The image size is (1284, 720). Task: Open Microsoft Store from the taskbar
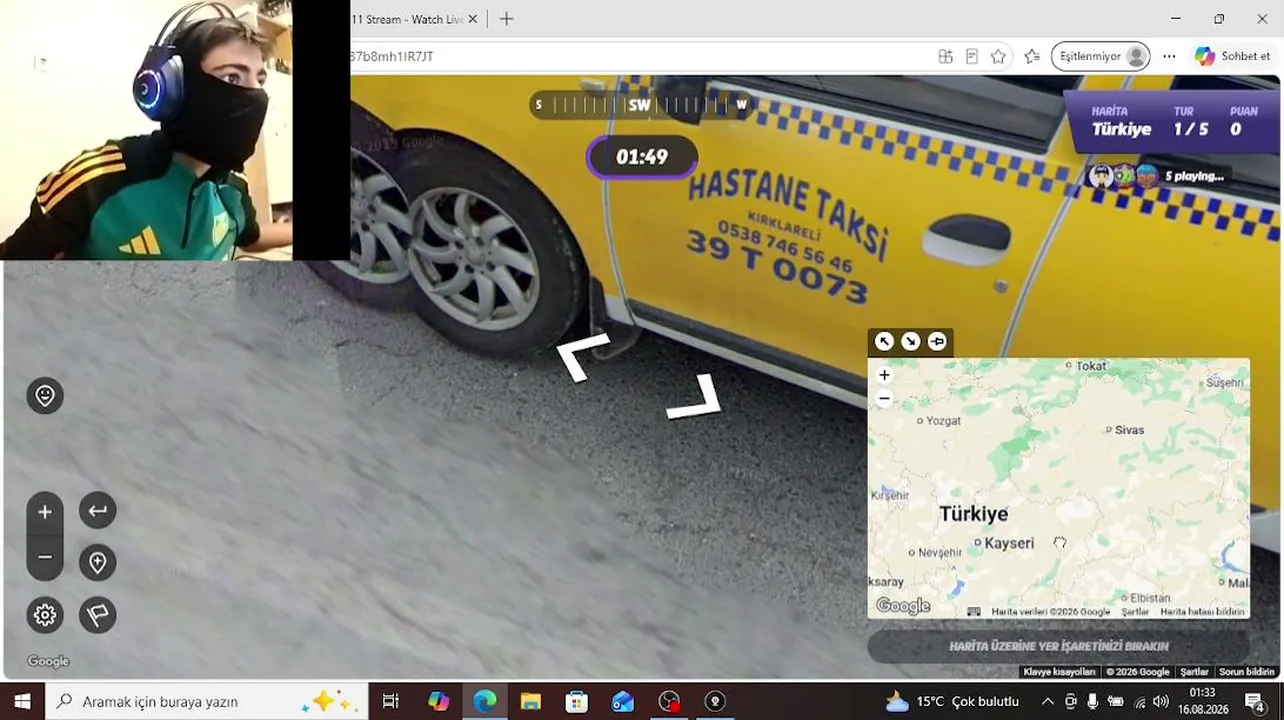tap(577, 701)
